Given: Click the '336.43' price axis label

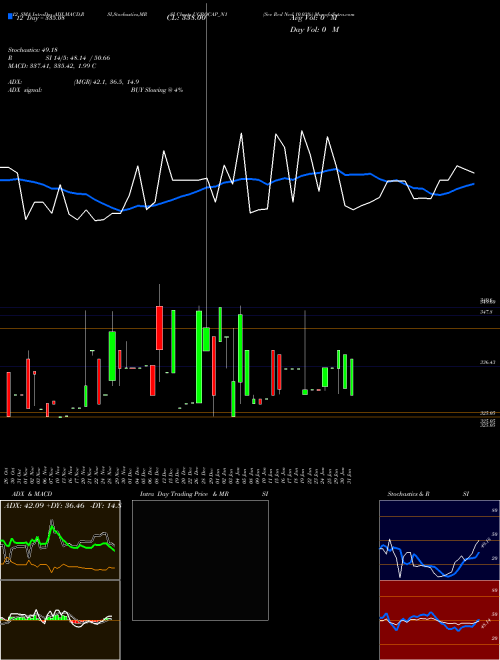Looking at the screenshot, I should pos(488,362).
